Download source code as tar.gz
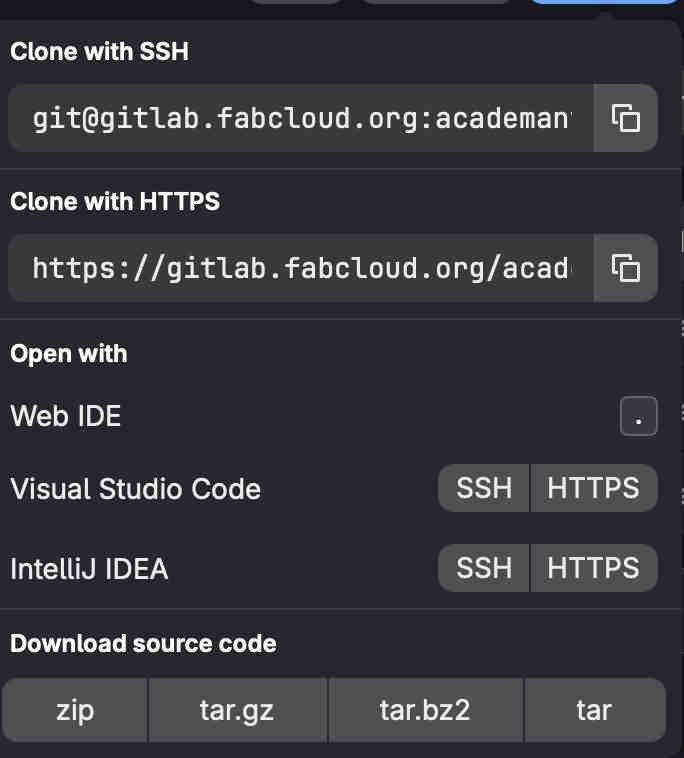 click(237, 710)
